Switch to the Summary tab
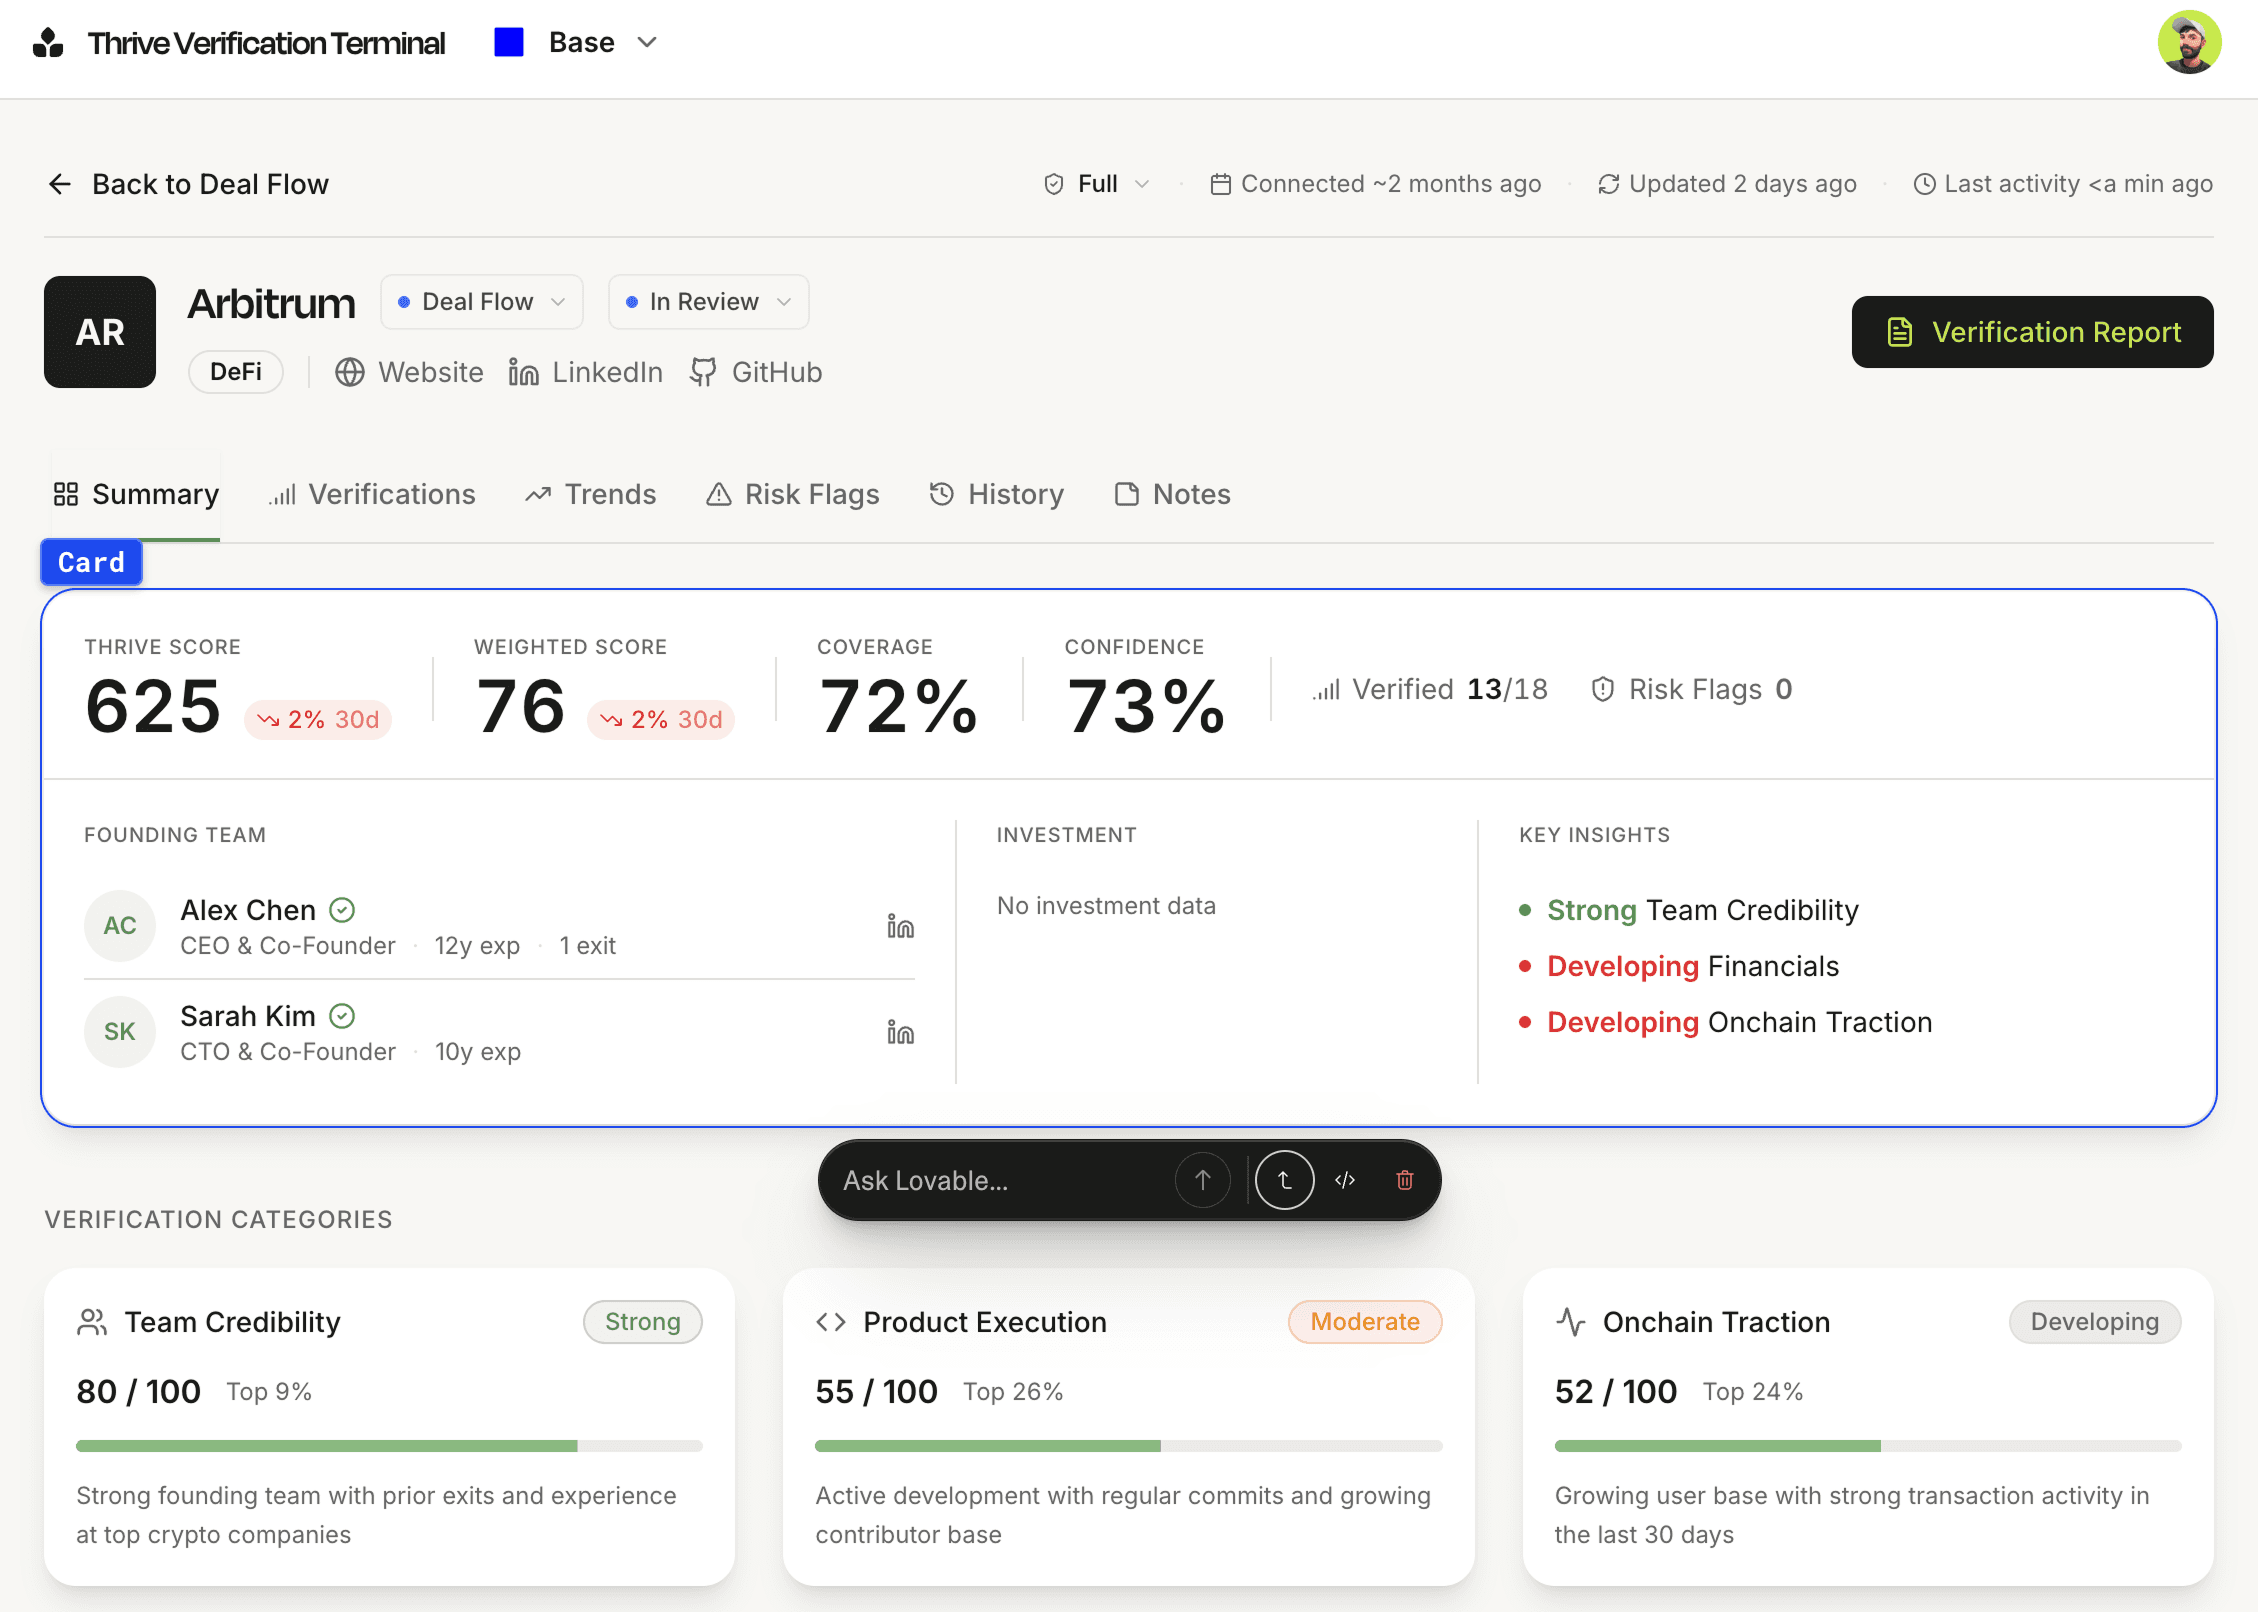 point(136,494)
